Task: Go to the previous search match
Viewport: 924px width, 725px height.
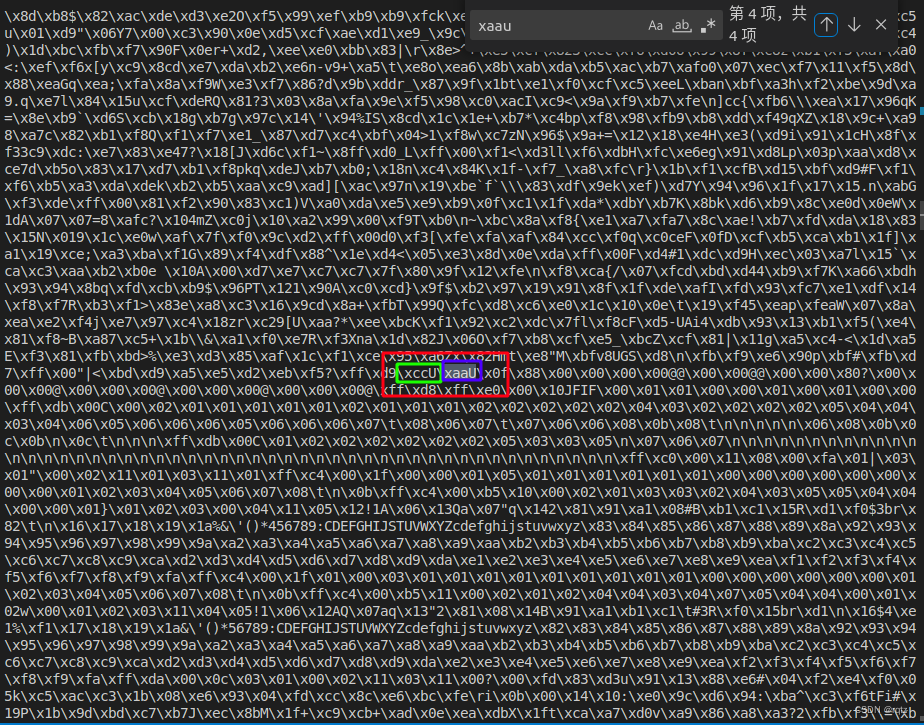Action: [826, 25]
